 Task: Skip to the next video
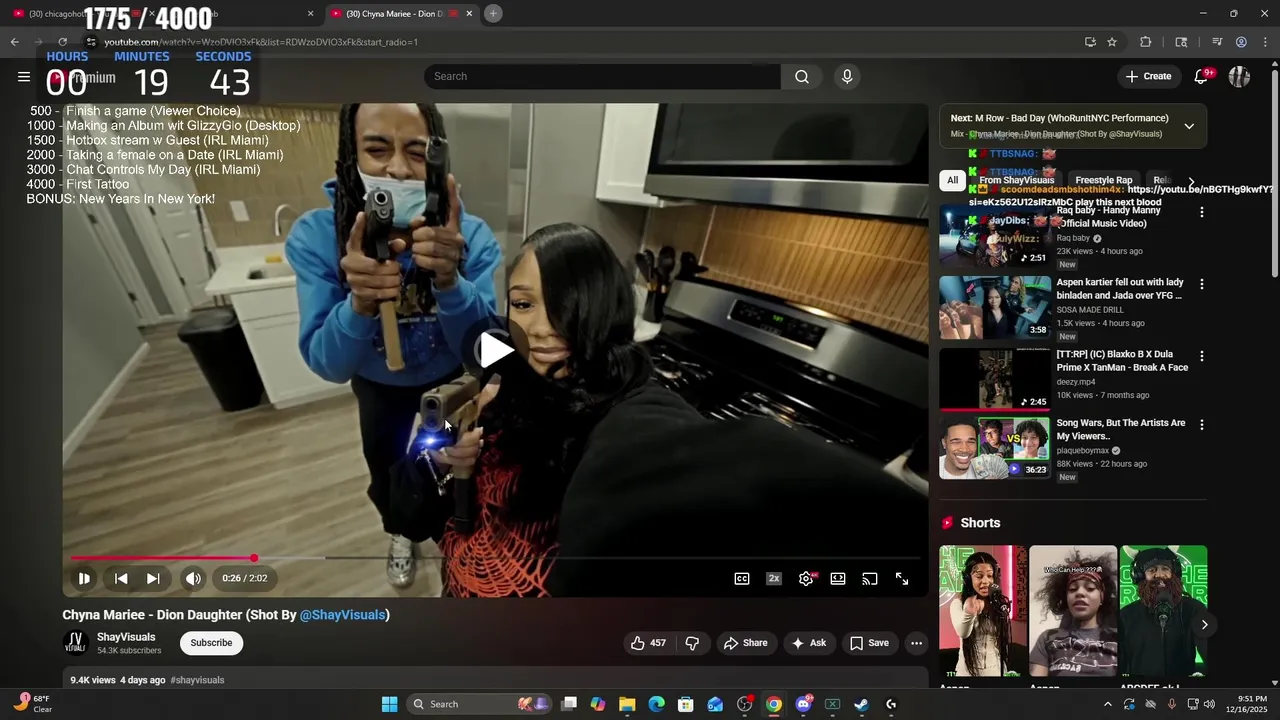[x=153, y=578]
